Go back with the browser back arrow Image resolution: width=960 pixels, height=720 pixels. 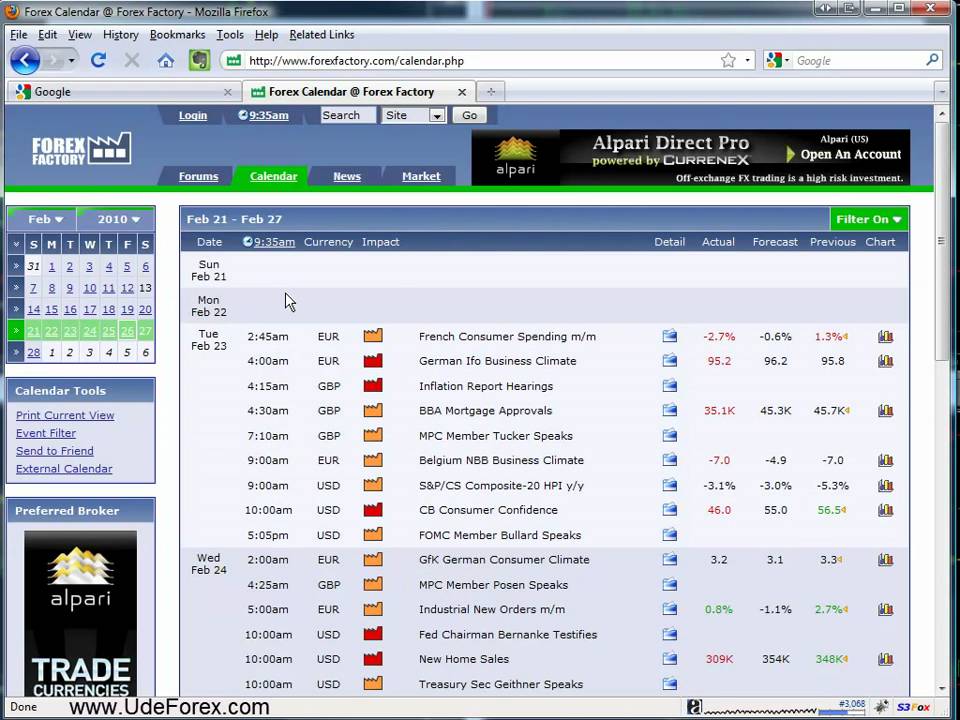pyautogui.click(x=25, y=60)
